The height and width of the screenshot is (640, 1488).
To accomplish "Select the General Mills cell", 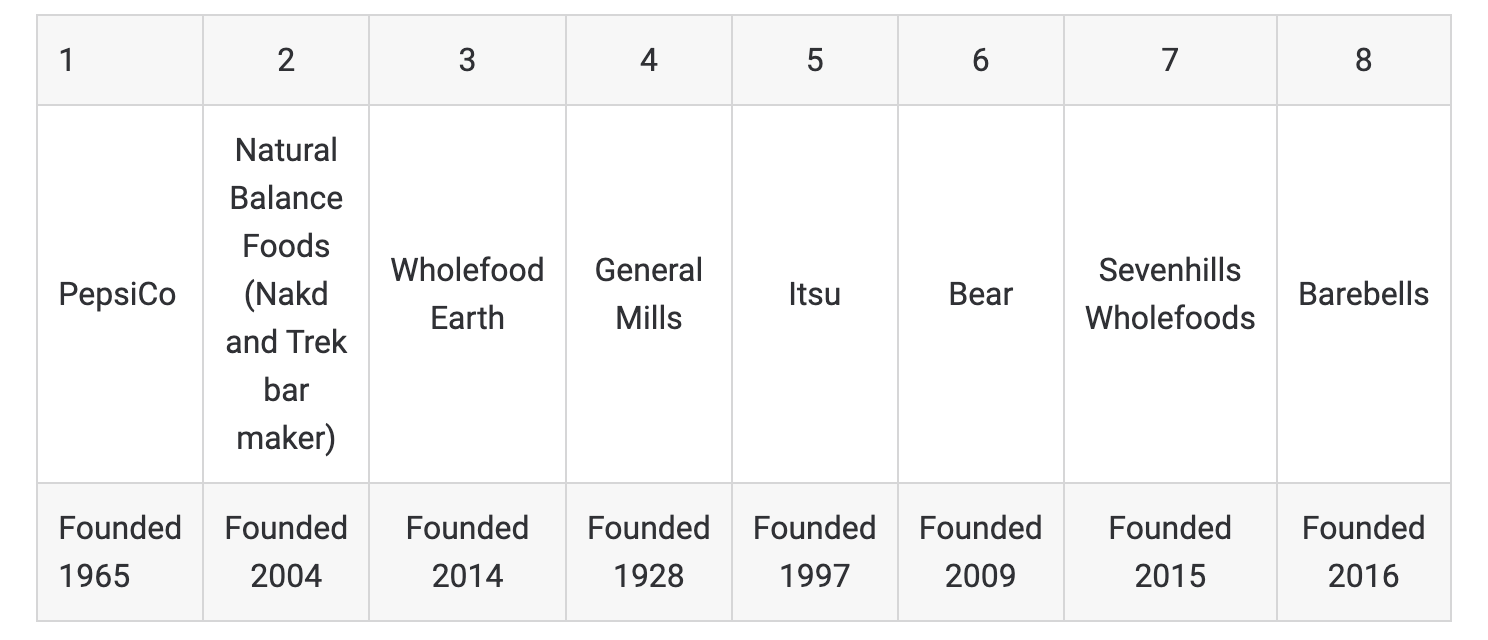I will 649,294.
